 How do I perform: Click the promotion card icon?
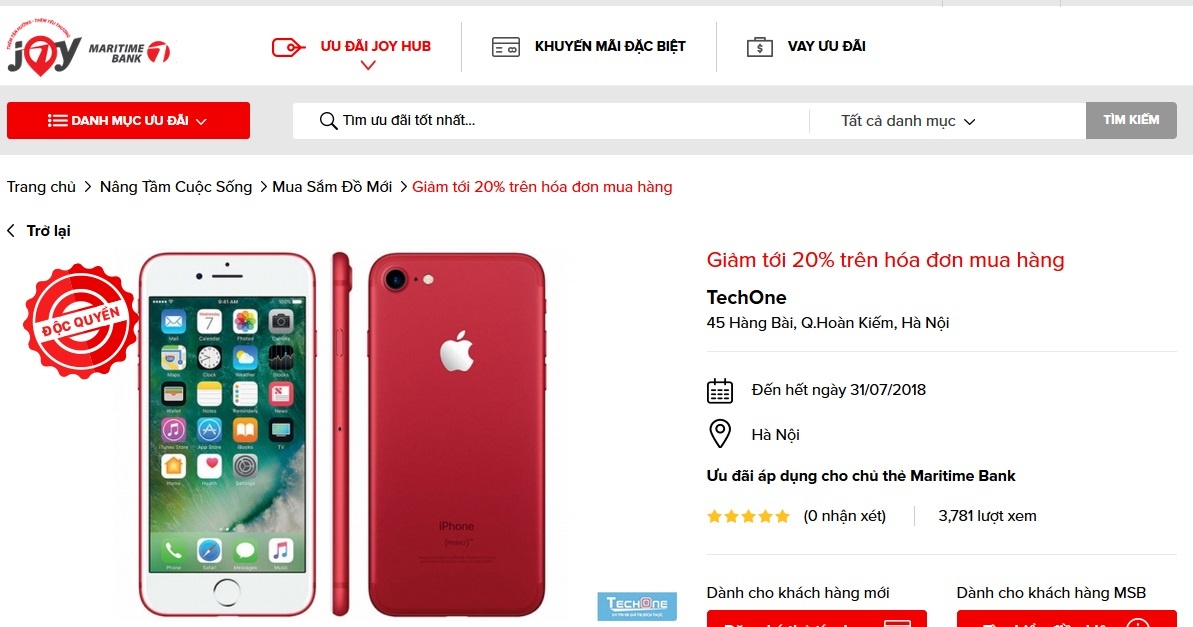pyautogui.click(x=505, y=47)
